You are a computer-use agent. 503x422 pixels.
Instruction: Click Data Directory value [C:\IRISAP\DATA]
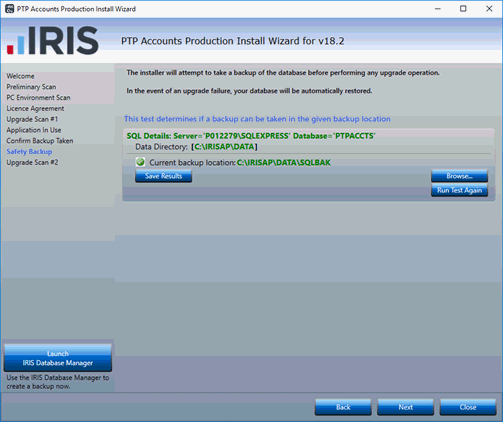(224, 147)
